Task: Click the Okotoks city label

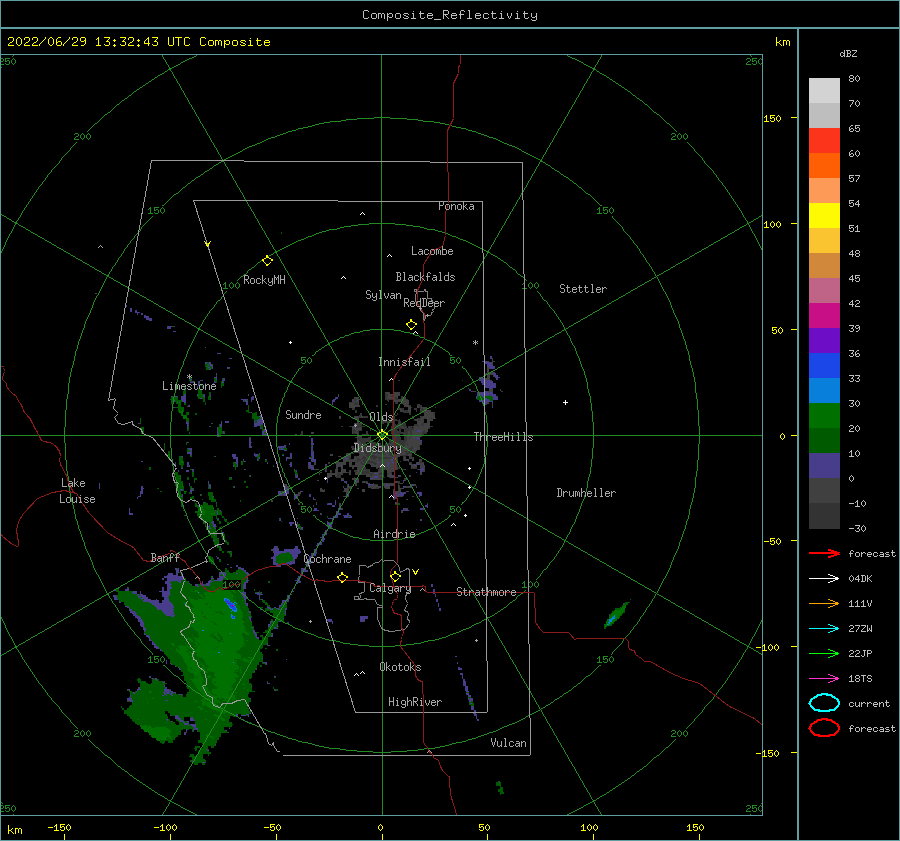Action: pyautogui.click(x=400, y=667)
